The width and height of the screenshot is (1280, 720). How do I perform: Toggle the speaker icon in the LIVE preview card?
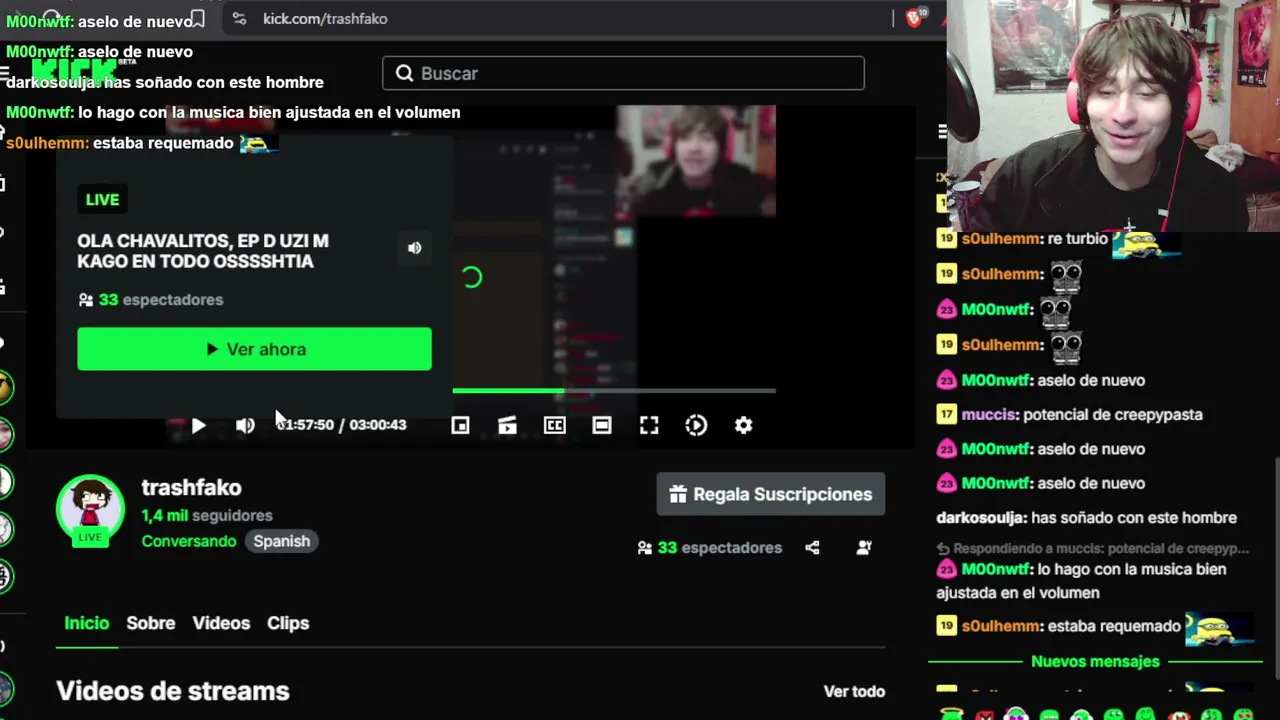[415, 248]
